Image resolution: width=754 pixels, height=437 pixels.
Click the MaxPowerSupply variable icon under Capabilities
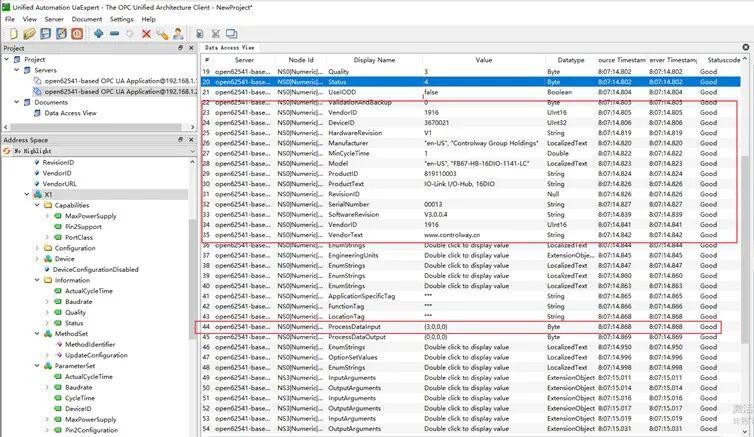58,216
